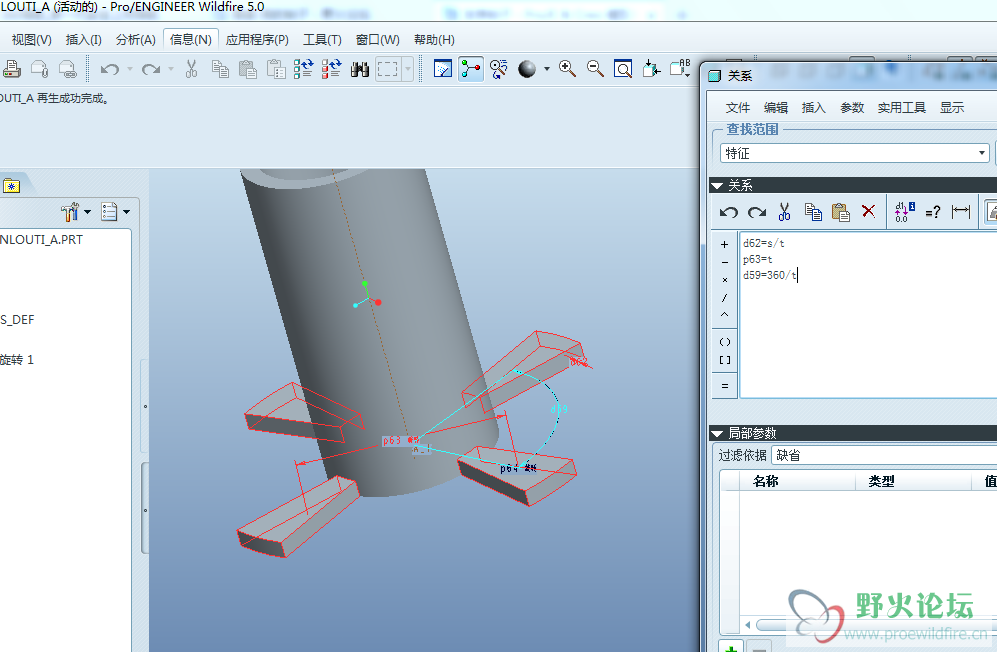Switch to the Favorites folder tab
The height and width of the screenshot is (652, 997).
[x=11, y=186]
